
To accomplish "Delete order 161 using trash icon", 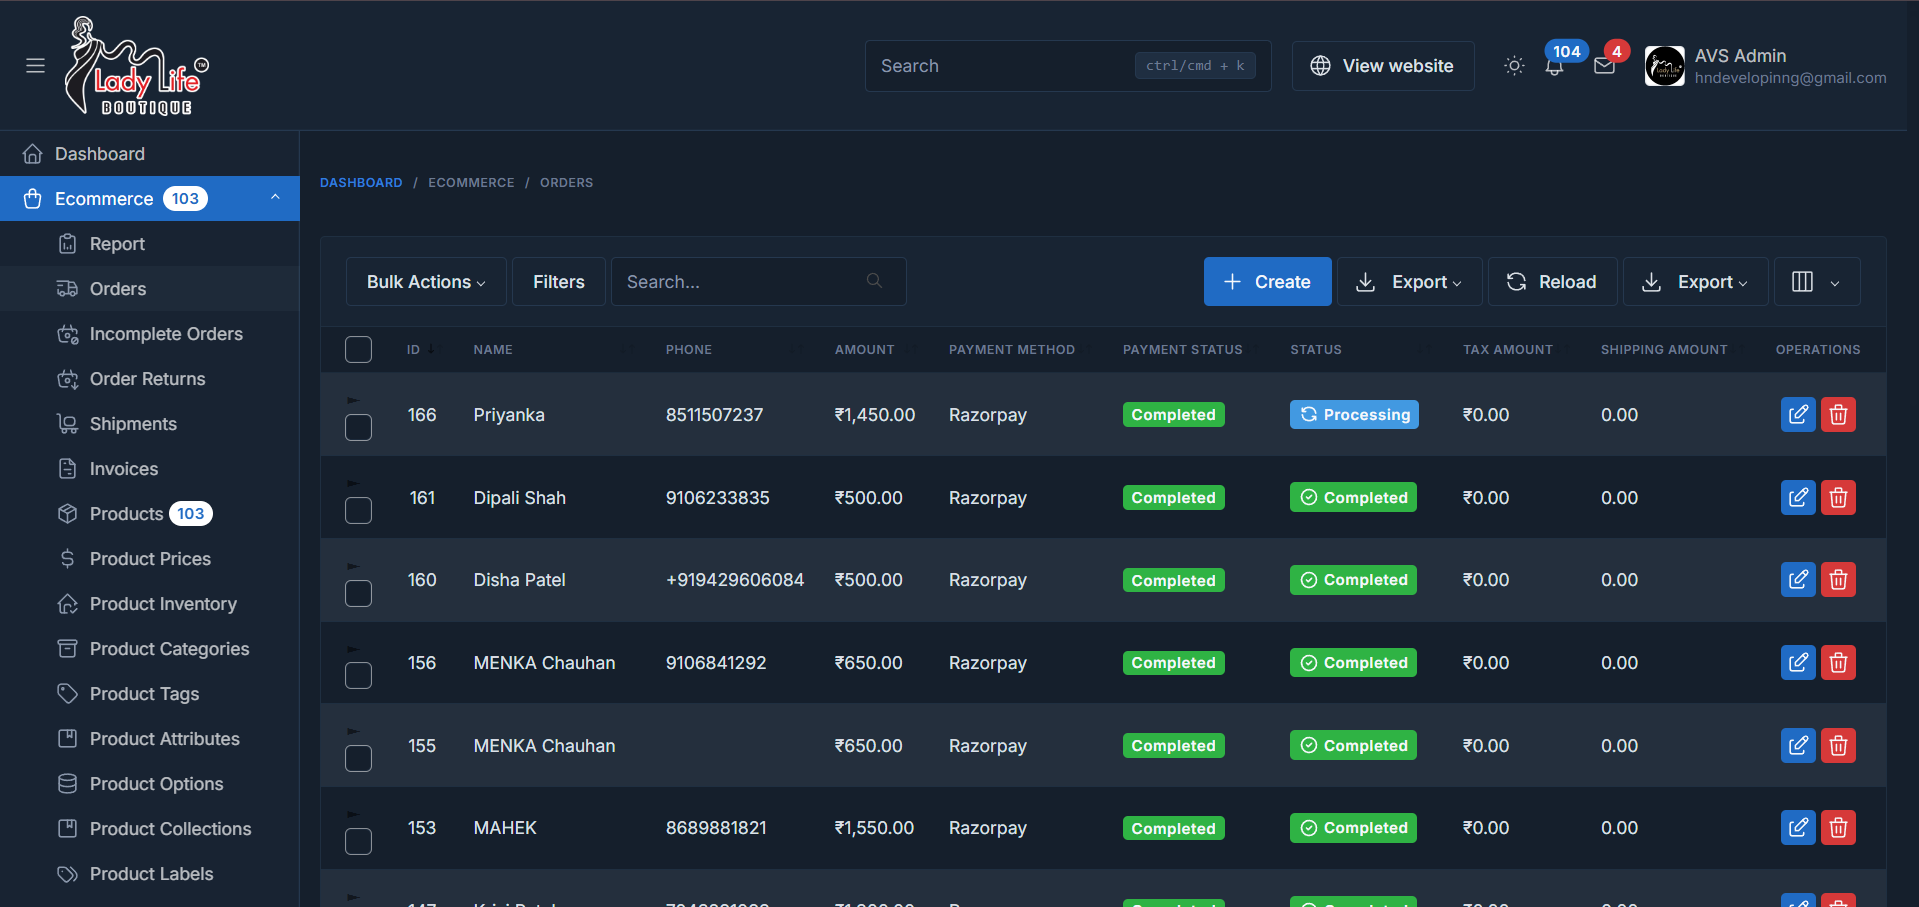I will (x=1838, y=498).
